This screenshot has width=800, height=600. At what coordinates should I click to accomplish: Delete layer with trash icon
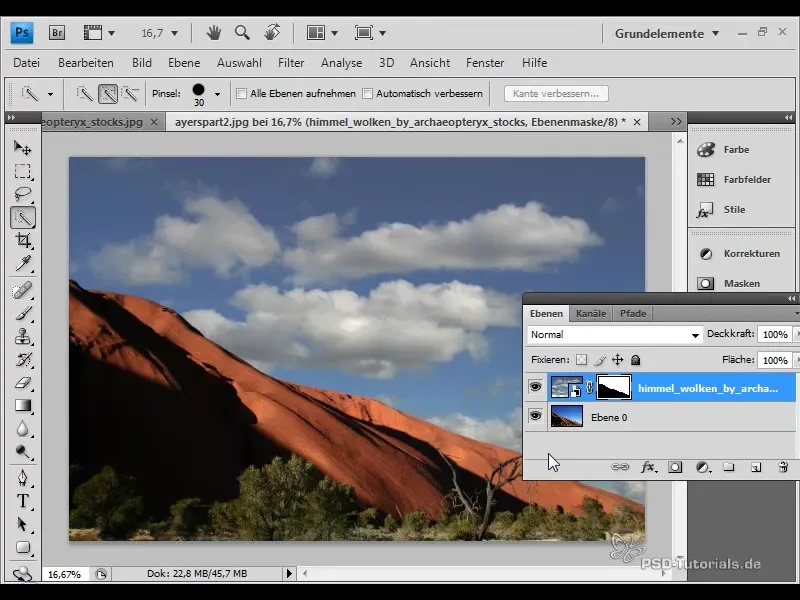click(783, 467)
